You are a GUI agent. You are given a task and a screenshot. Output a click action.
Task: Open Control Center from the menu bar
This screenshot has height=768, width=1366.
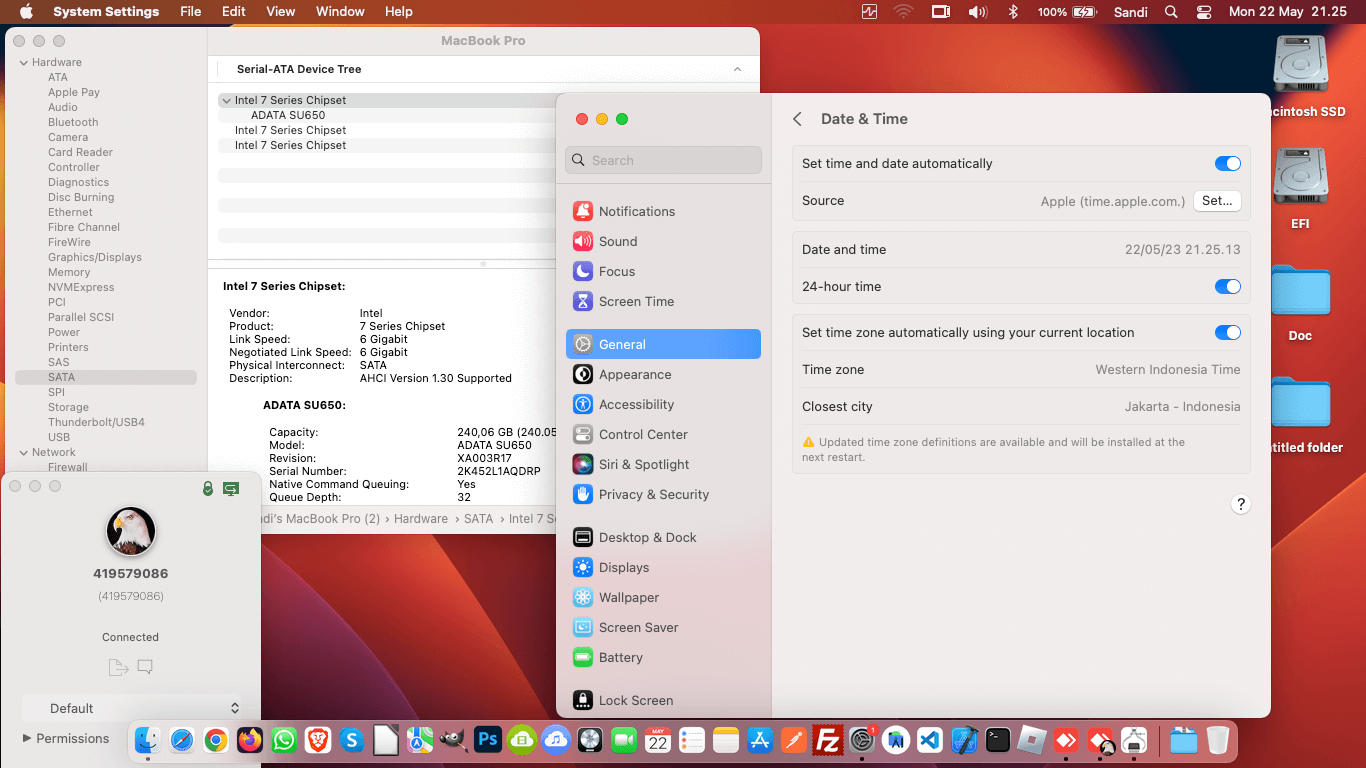point(1204,12)
